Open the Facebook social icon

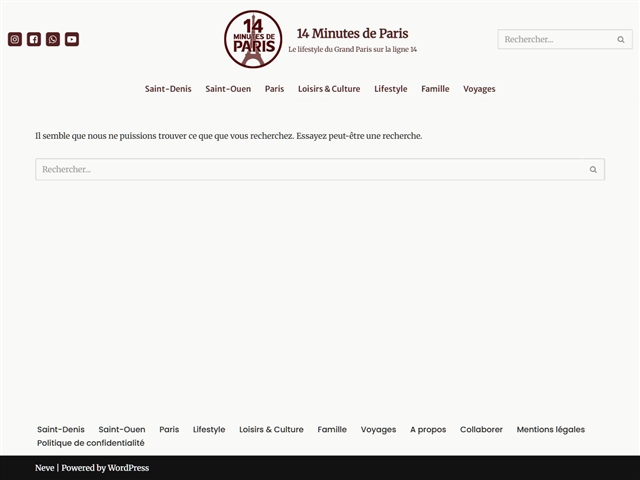coord(34,40)
